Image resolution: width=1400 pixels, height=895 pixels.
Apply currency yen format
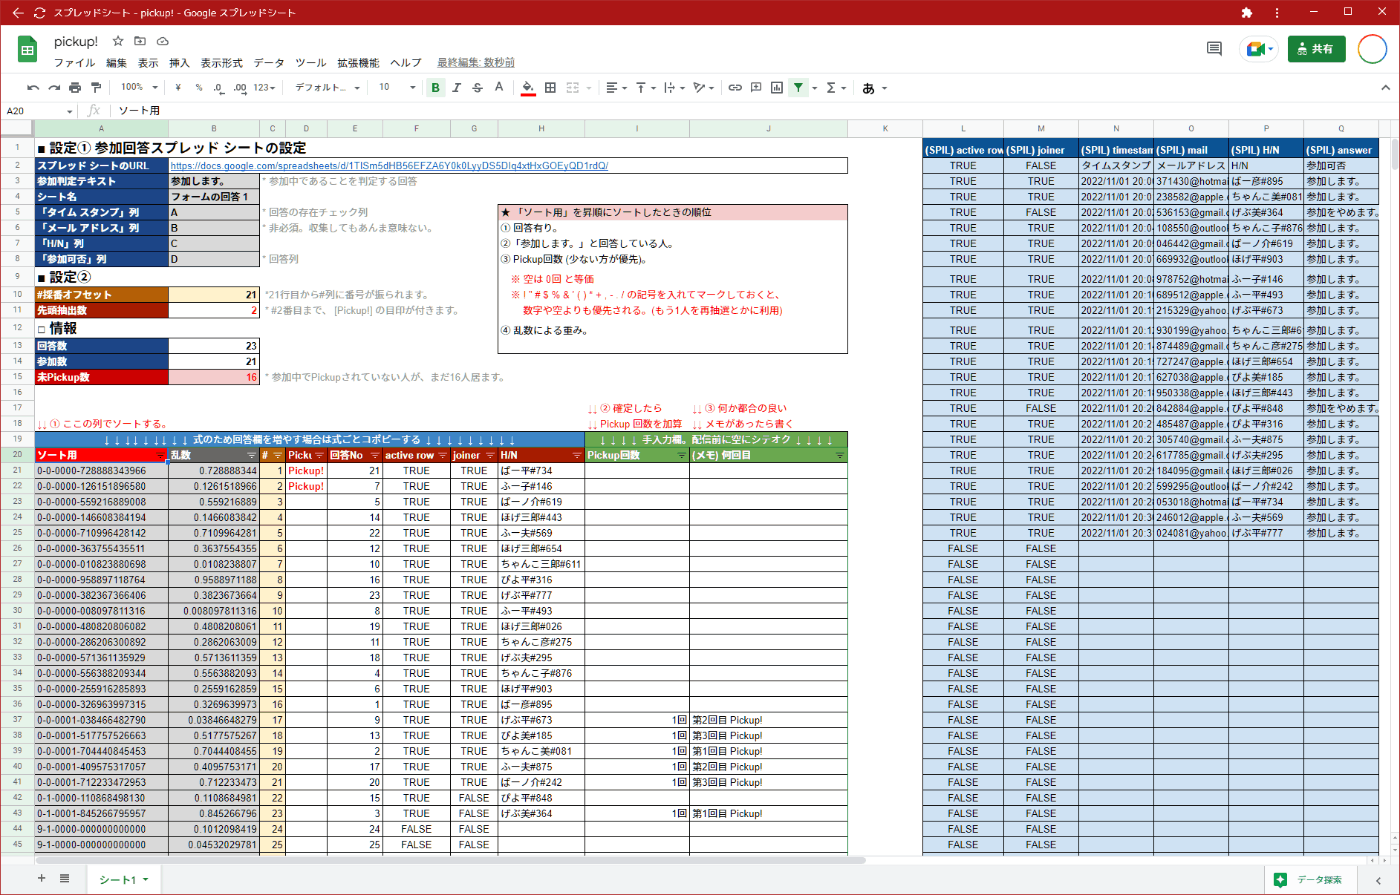click(x=178, y=88)
